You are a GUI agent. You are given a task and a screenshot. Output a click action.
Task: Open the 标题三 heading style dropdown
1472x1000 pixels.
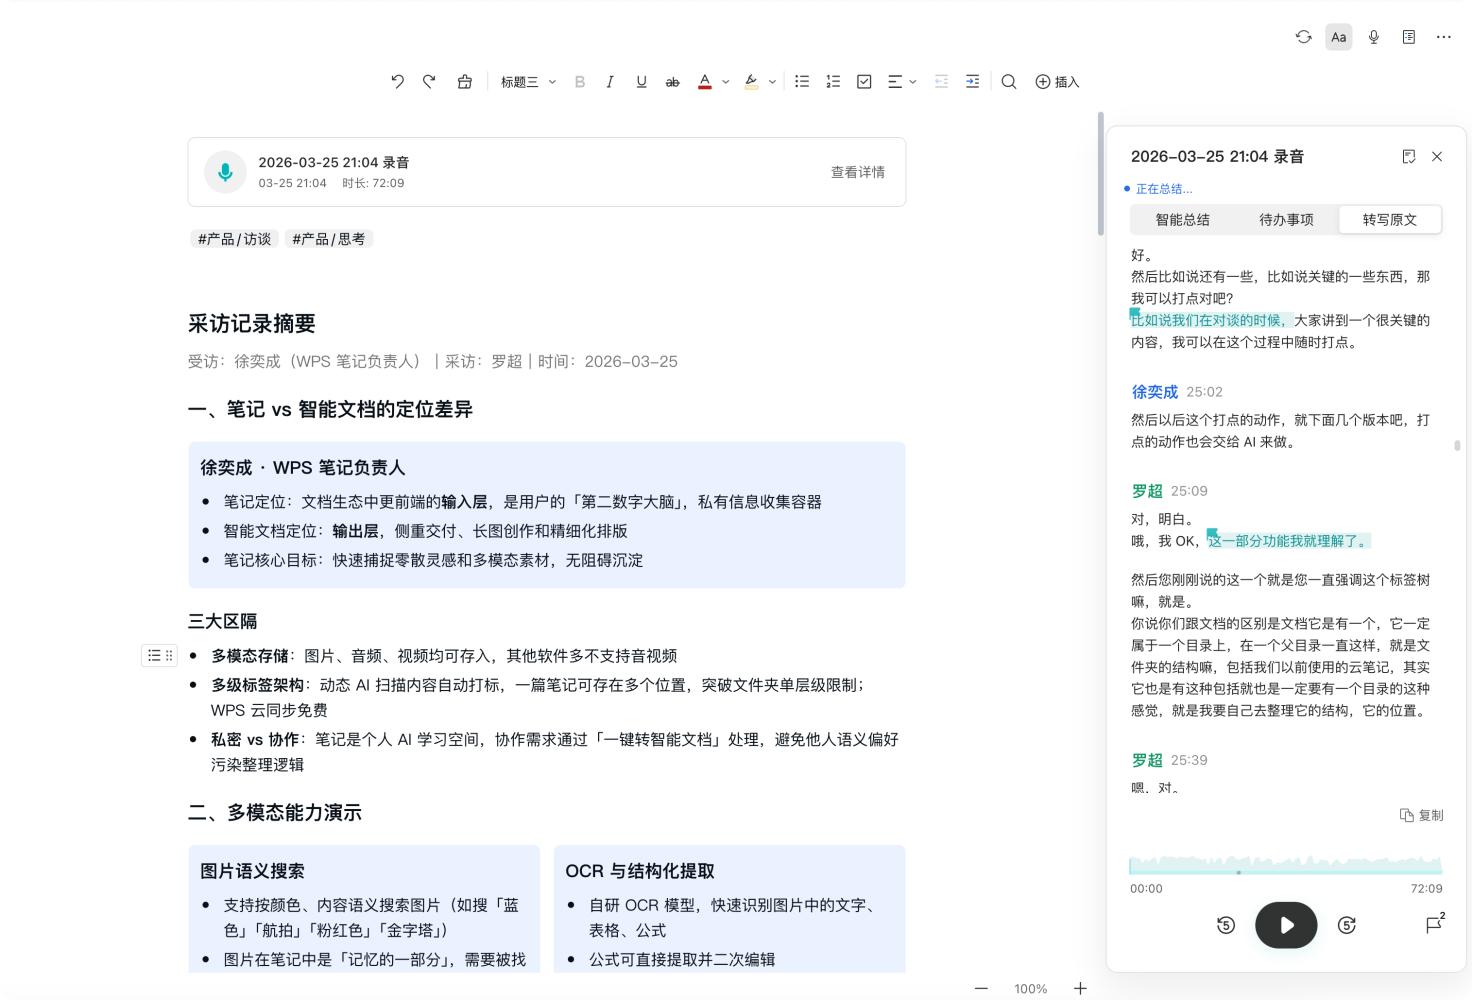(x=527, y=81)
